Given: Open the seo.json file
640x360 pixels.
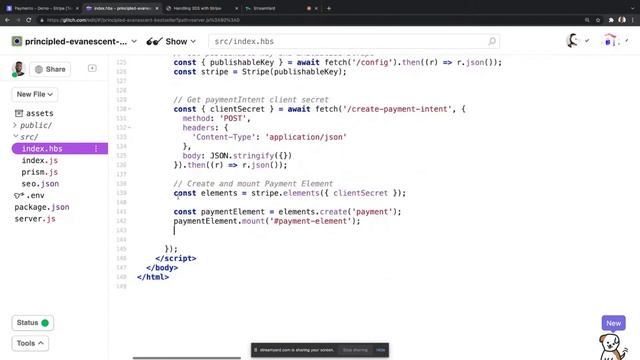Looking at the screenshot, I should pos(40,184).
